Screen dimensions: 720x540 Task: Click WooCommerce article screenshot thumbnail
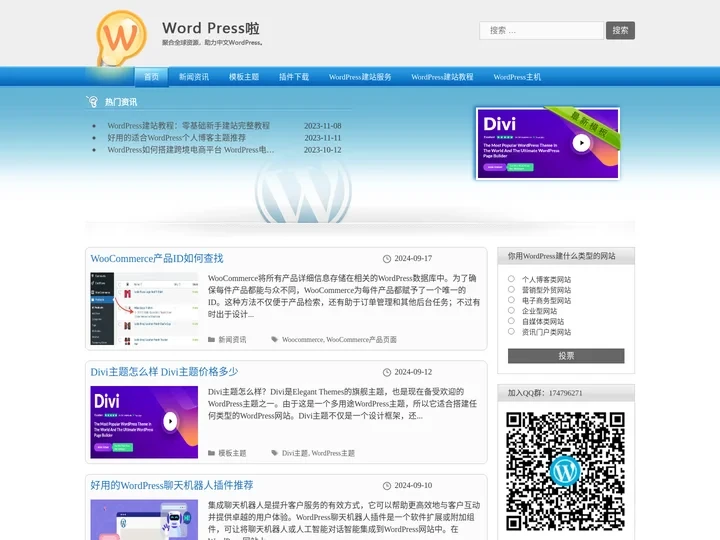click(144, 309)
